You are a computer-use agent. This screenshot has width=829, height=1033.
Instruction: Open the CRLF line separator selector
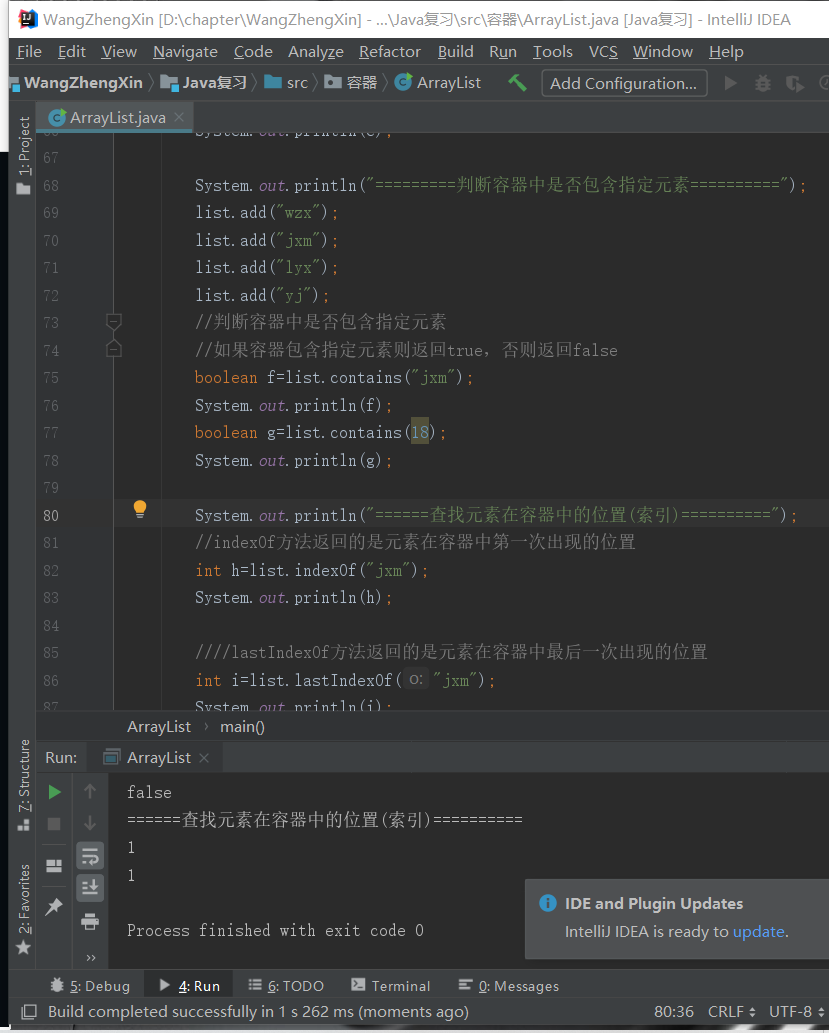(731, 1012)
